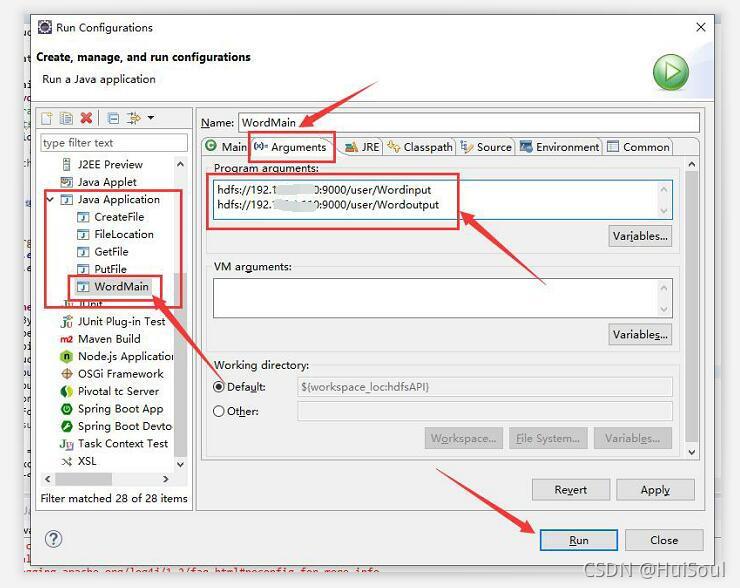Switch to the Main tab
Screen dimensions: 740x588
[x=227, y=147]
